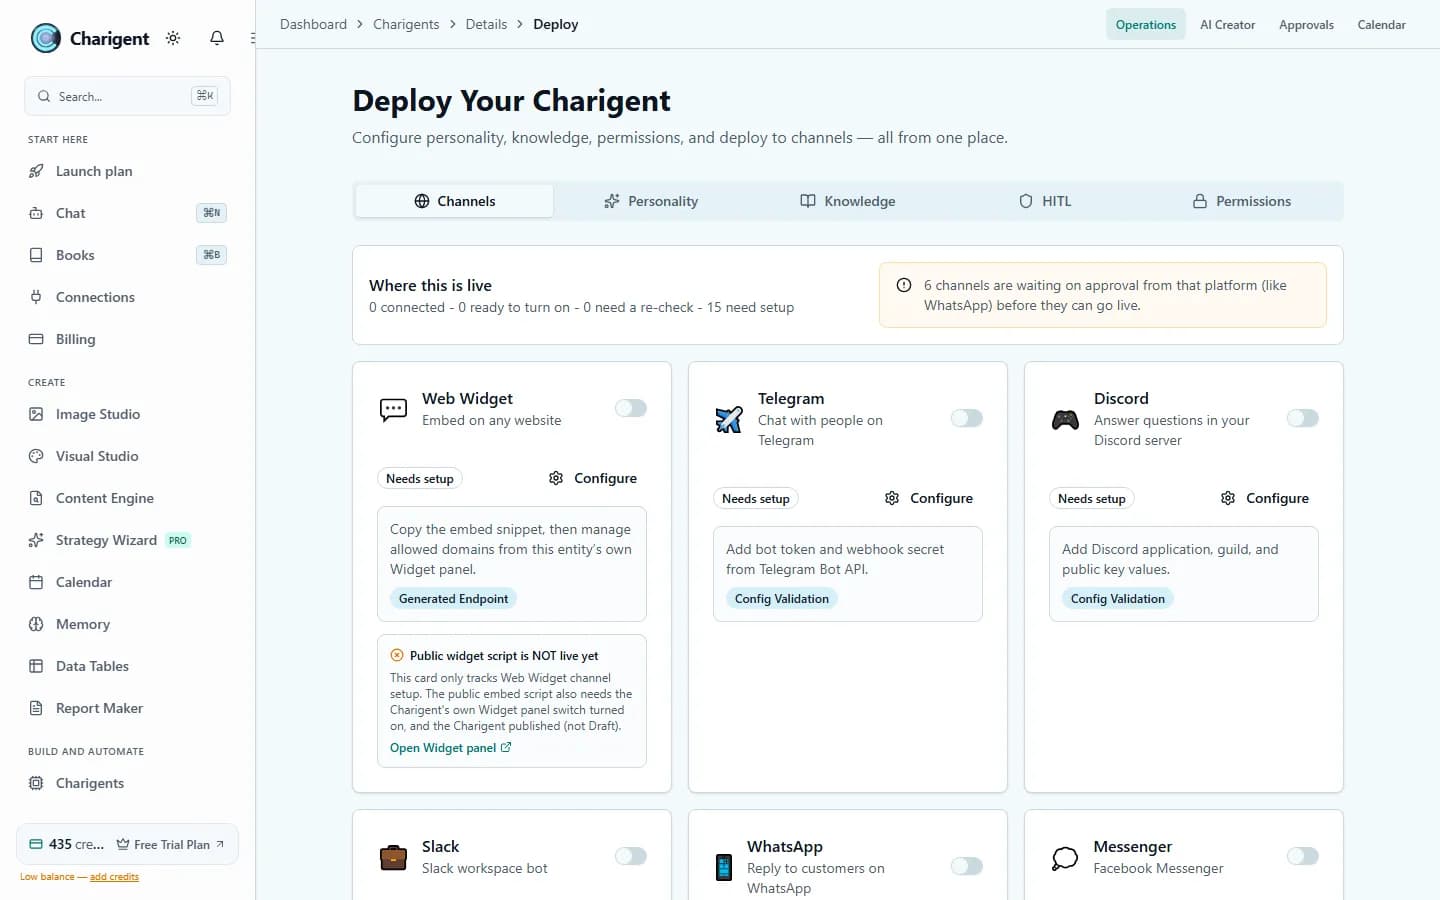Click the Slack briefcase icon

(393, 857)
